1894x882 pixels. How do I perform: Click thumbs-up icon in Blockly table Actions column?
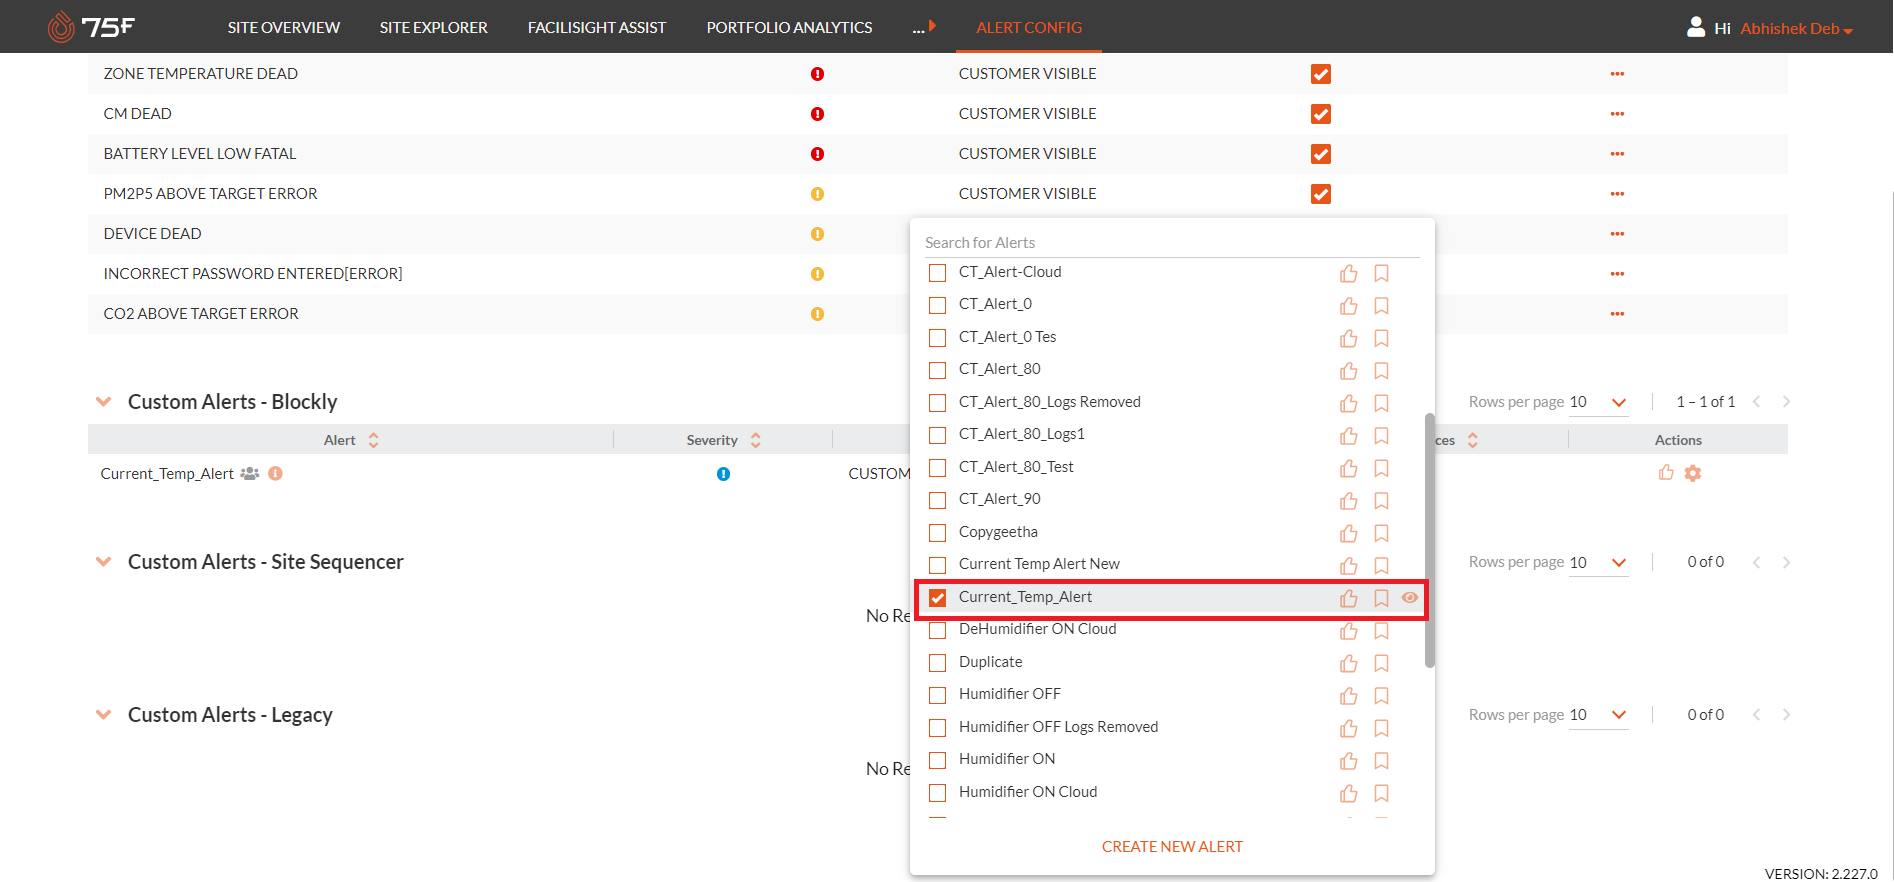[x=1666, y=473]
